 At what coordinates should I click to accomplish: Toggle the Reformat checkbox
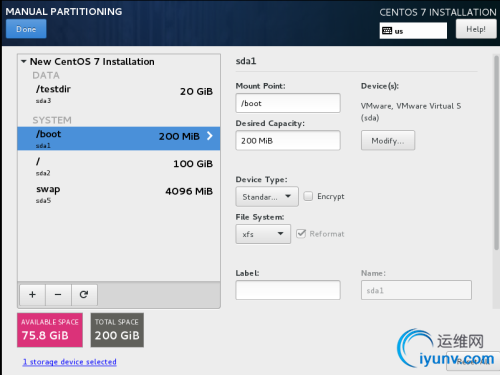tap(301, 233)
